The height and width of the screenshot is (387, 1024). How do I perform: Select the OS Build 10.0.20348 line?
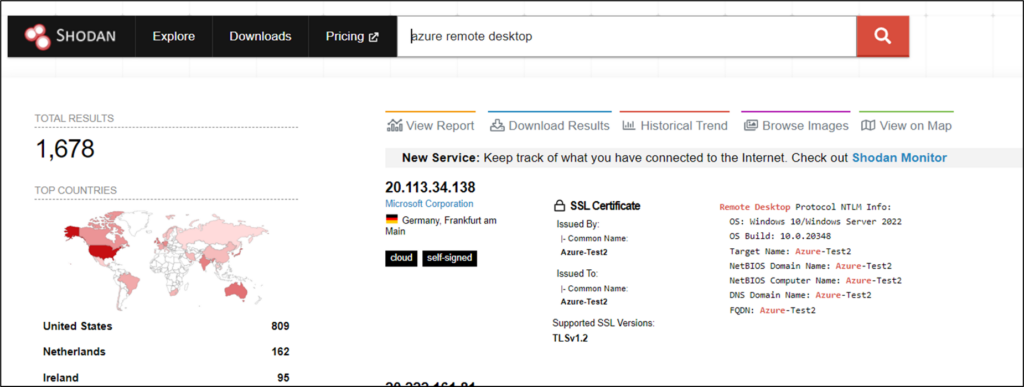click(x=780, y=236)
